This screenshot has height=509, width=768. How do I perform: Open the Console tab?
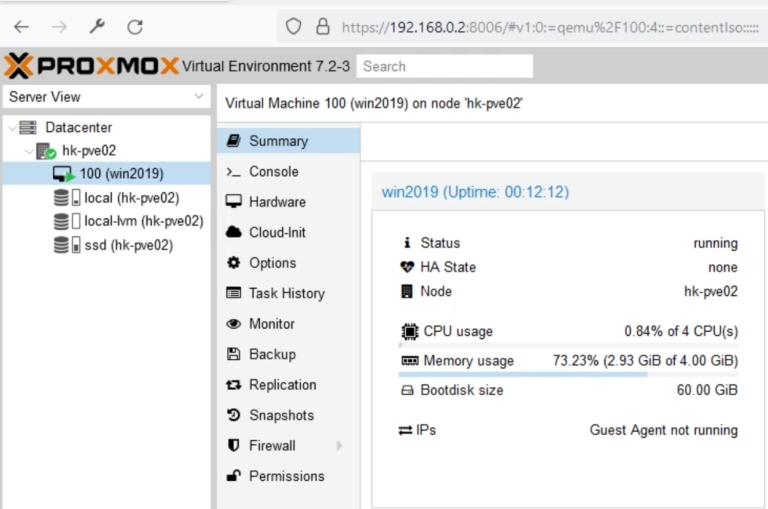point(273,172)
